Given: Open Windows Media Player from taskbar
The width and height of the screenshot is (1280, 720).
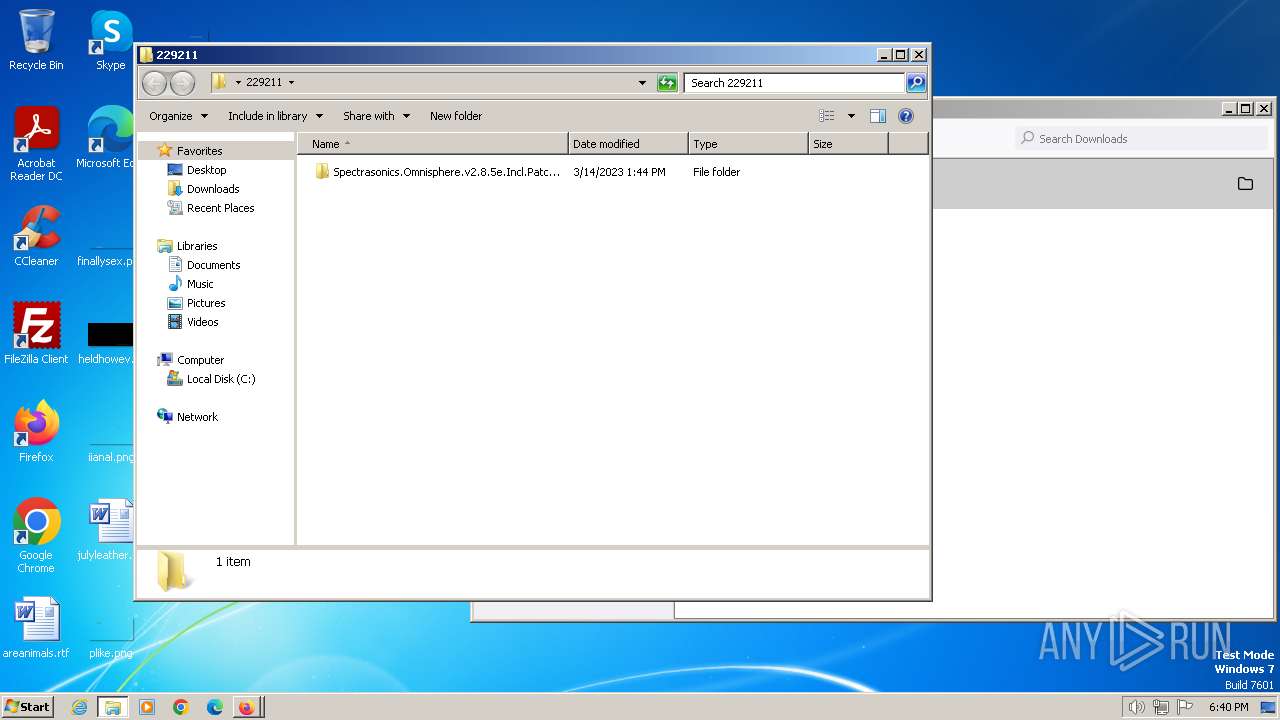Looking at the screenshot, I should (x=147, y=707).
